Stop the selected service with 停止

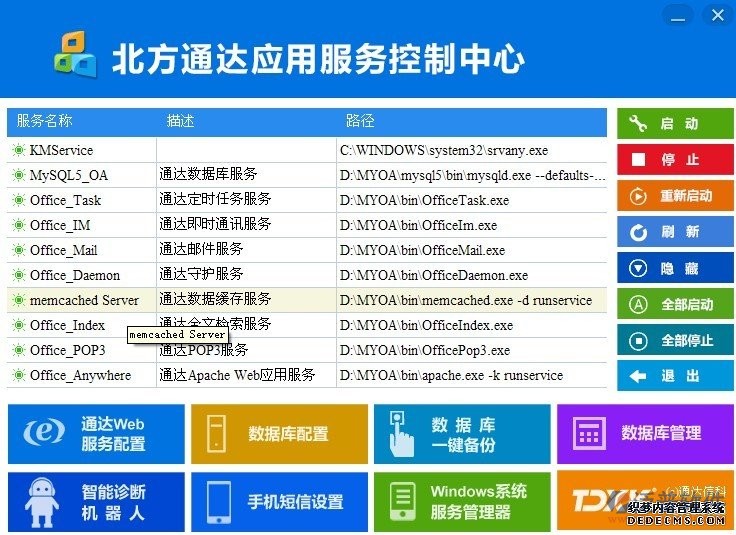pos(675,160)
